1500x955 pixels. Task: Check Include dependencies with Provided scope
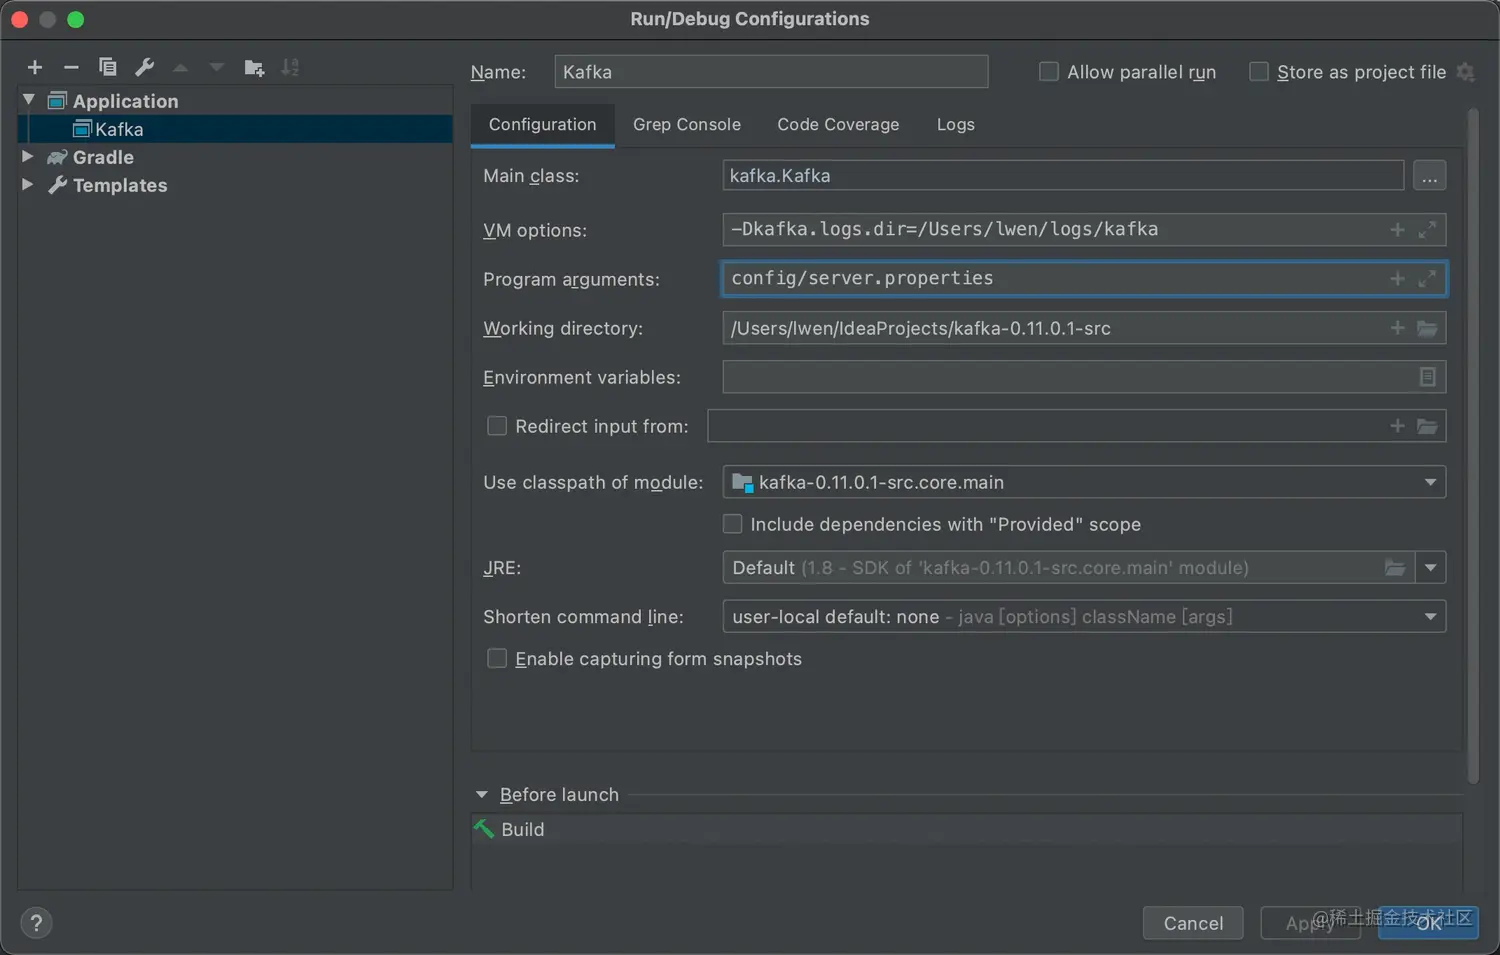point(733,524)
